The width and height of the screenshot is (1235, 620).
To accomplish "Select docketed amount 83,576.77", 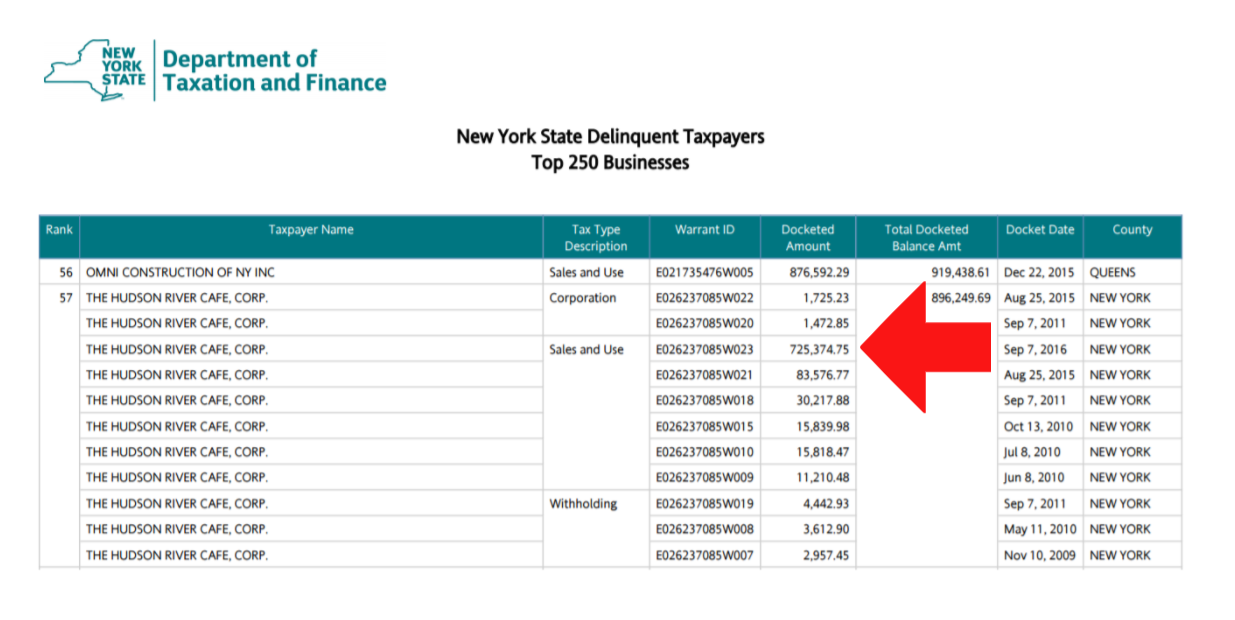I will tap(823, 375).
